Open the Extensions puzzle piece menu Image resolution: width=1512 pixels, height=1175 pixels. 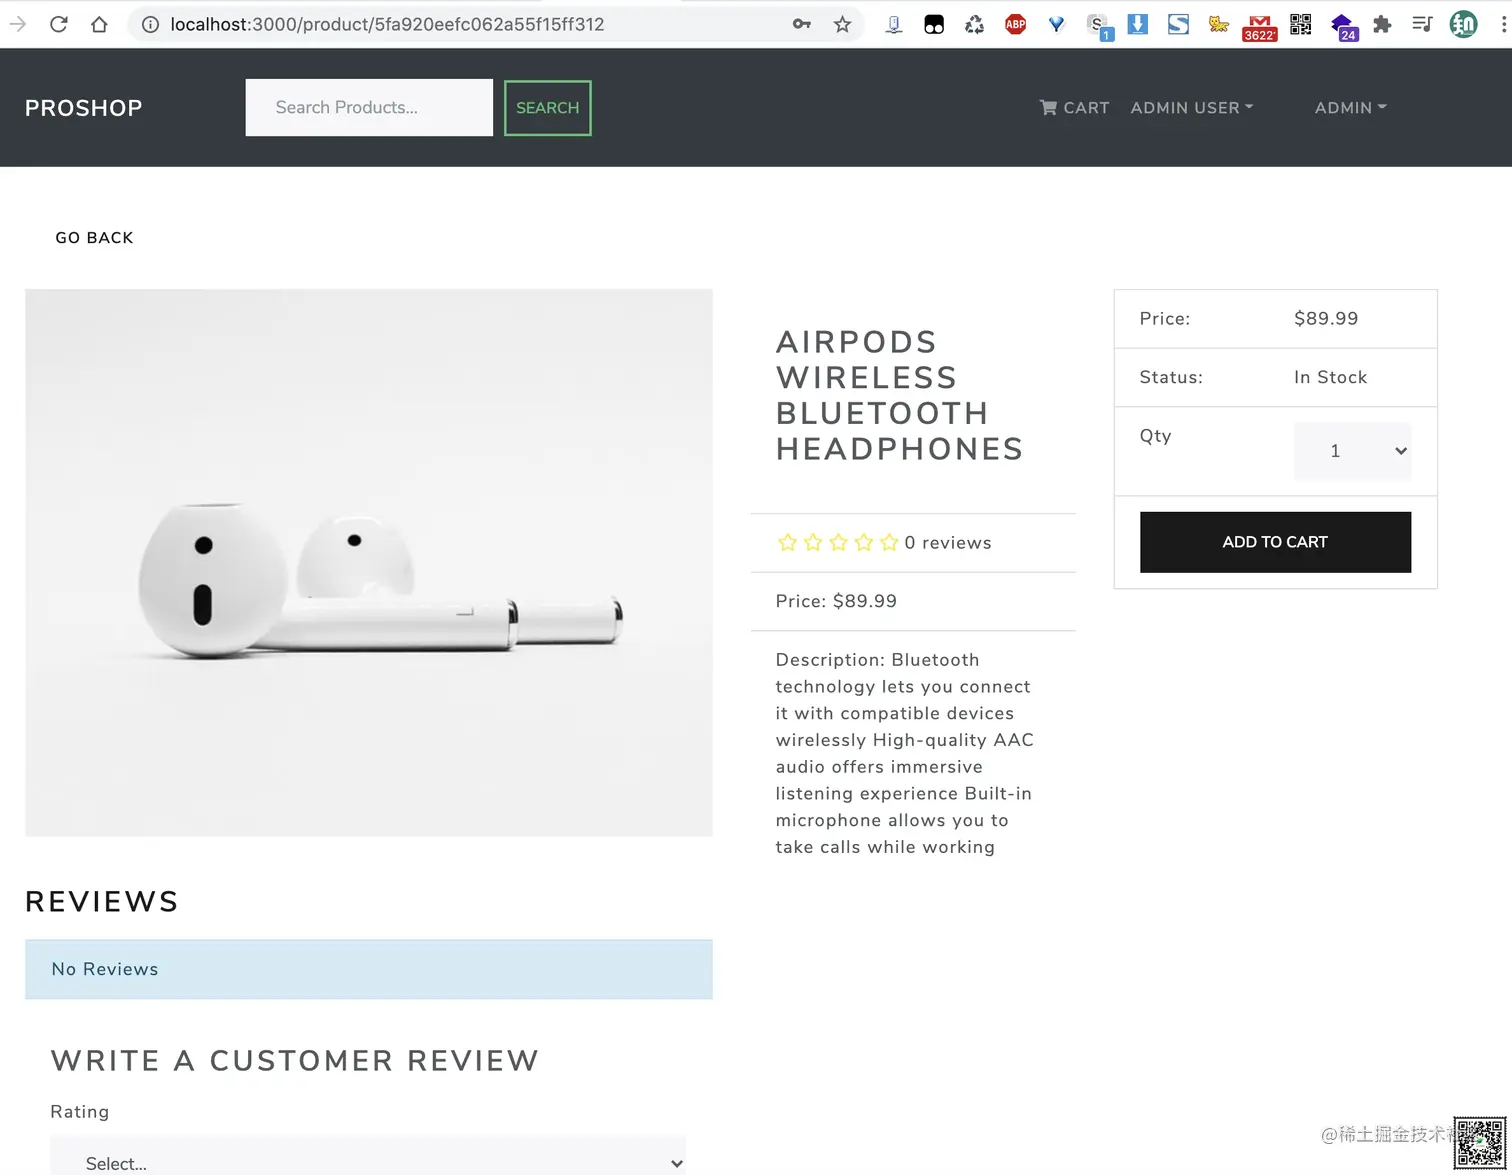click(x=1382, y=24)
